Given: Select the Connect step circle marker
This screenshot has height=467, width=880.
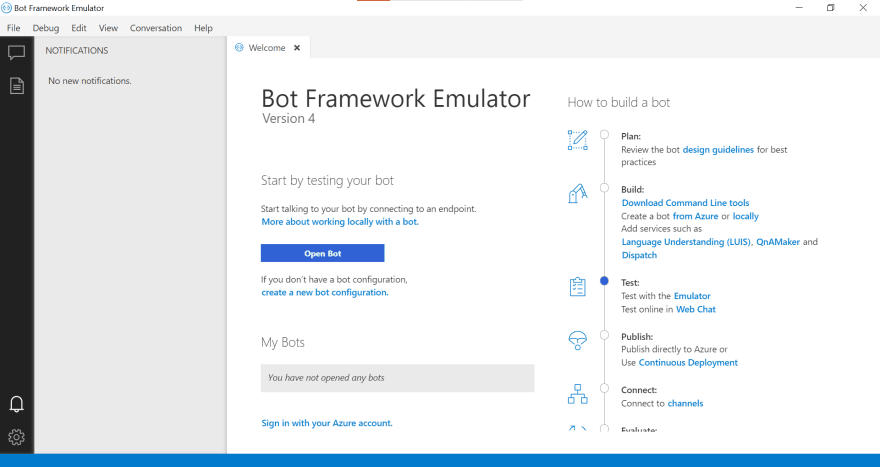Looking at the screenshot, I should coord(604,388).
